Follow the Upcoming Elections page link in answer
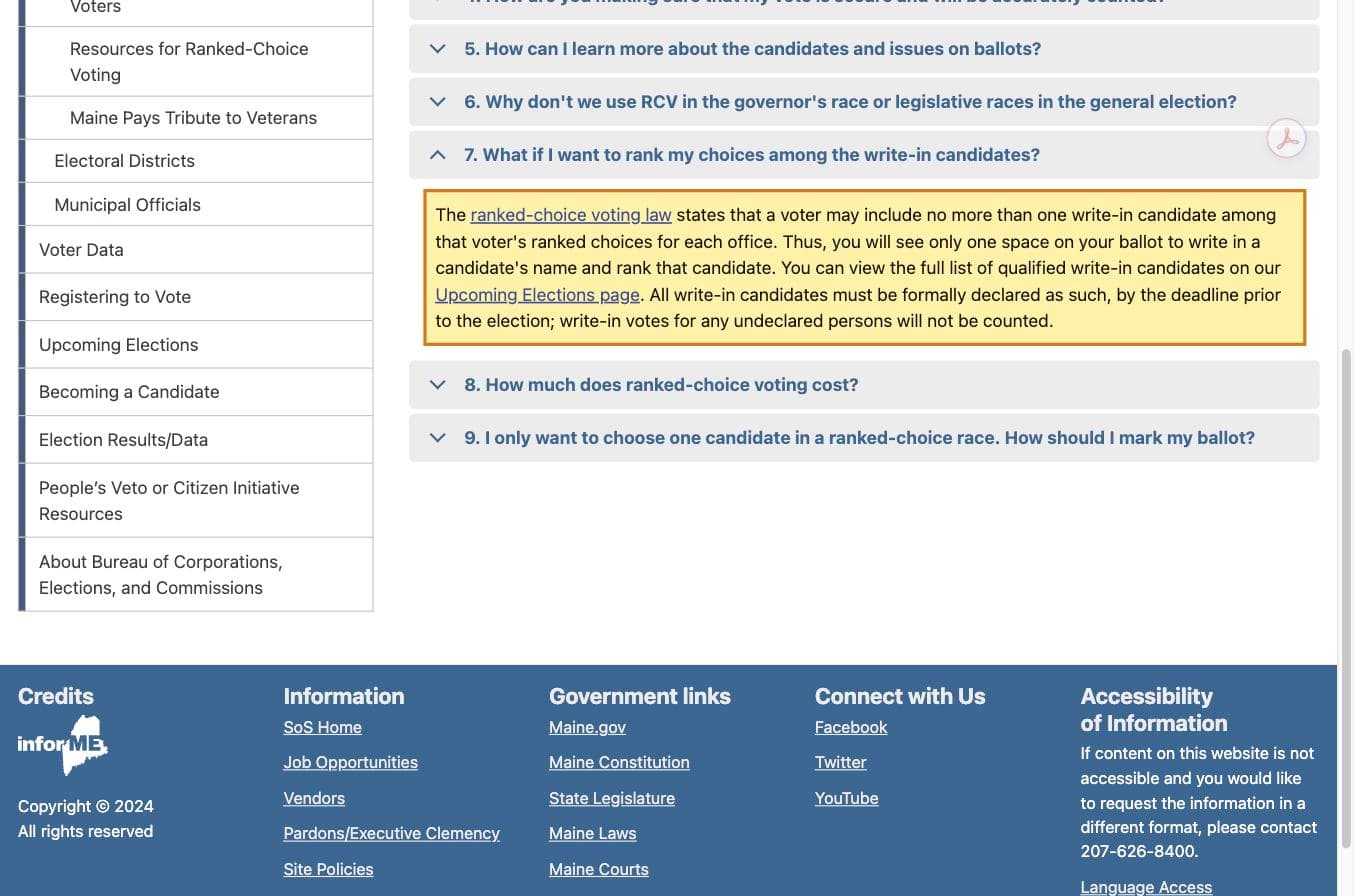This screenshot has height=896, width=1354. 538,295
